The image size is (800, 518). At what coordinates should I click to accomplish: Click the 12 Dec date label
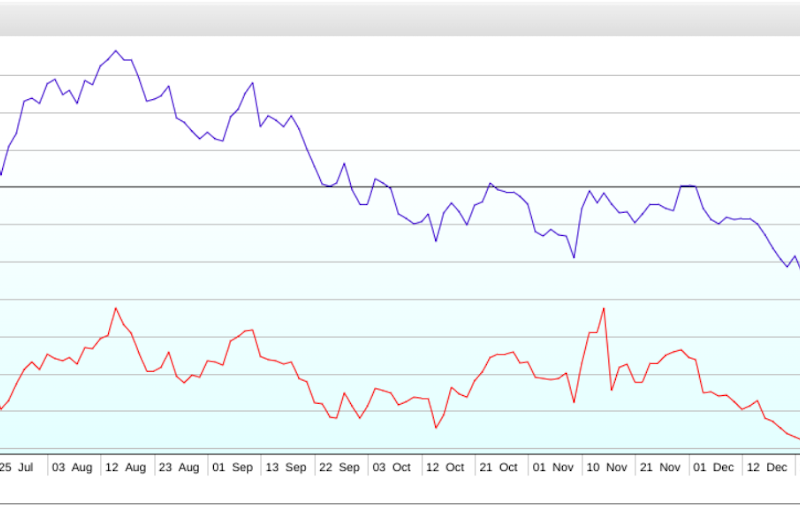tap(767, 467)
